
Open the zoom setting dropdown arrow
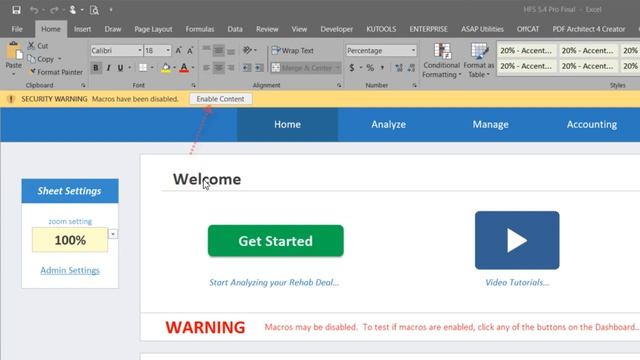coord(113,234)
